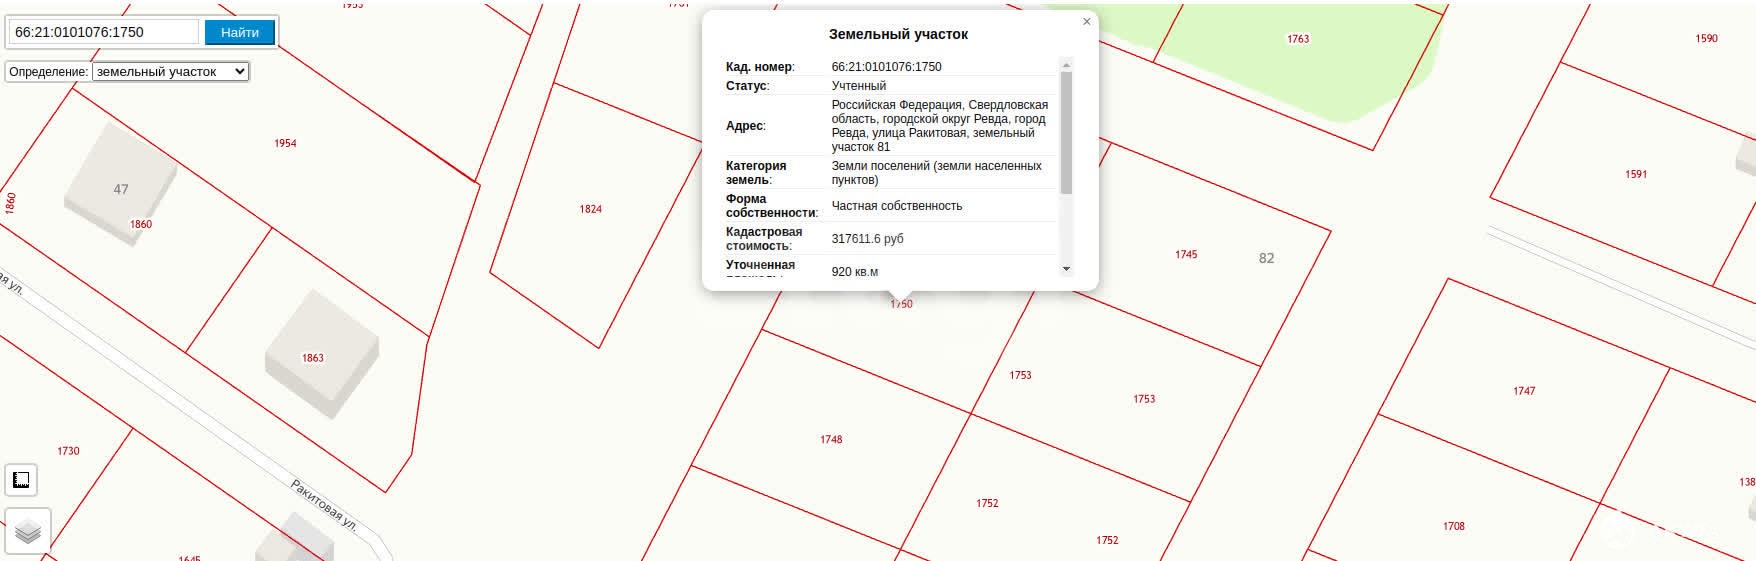Open the map layers switcher
1756x561 pixels.
coord(27,531)
